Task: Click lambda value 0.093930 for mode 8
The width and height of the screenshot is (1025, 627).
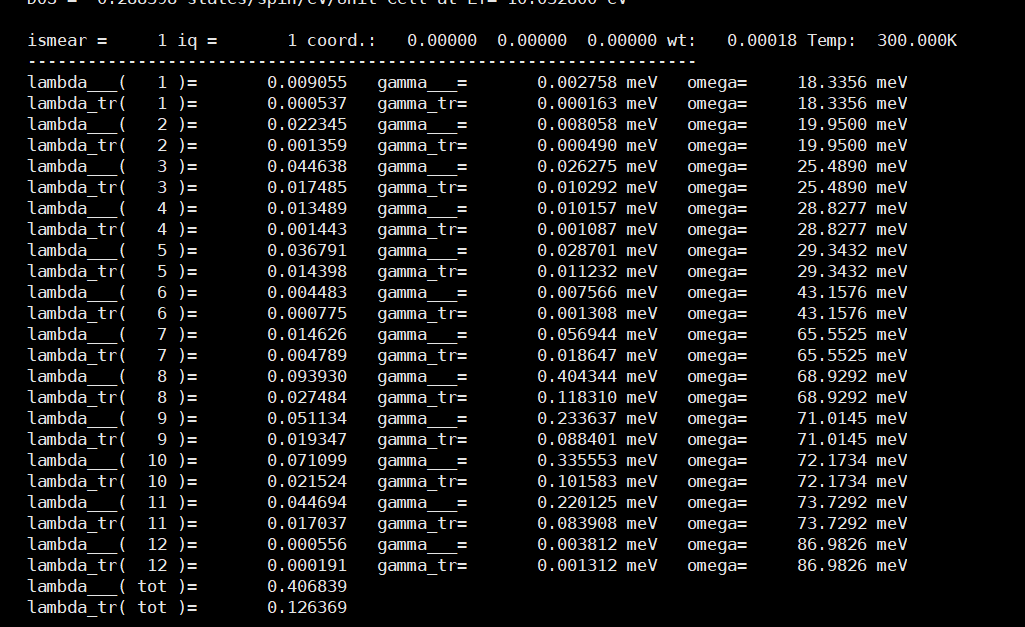Action: pyautogui.click(x=307, y=377)
